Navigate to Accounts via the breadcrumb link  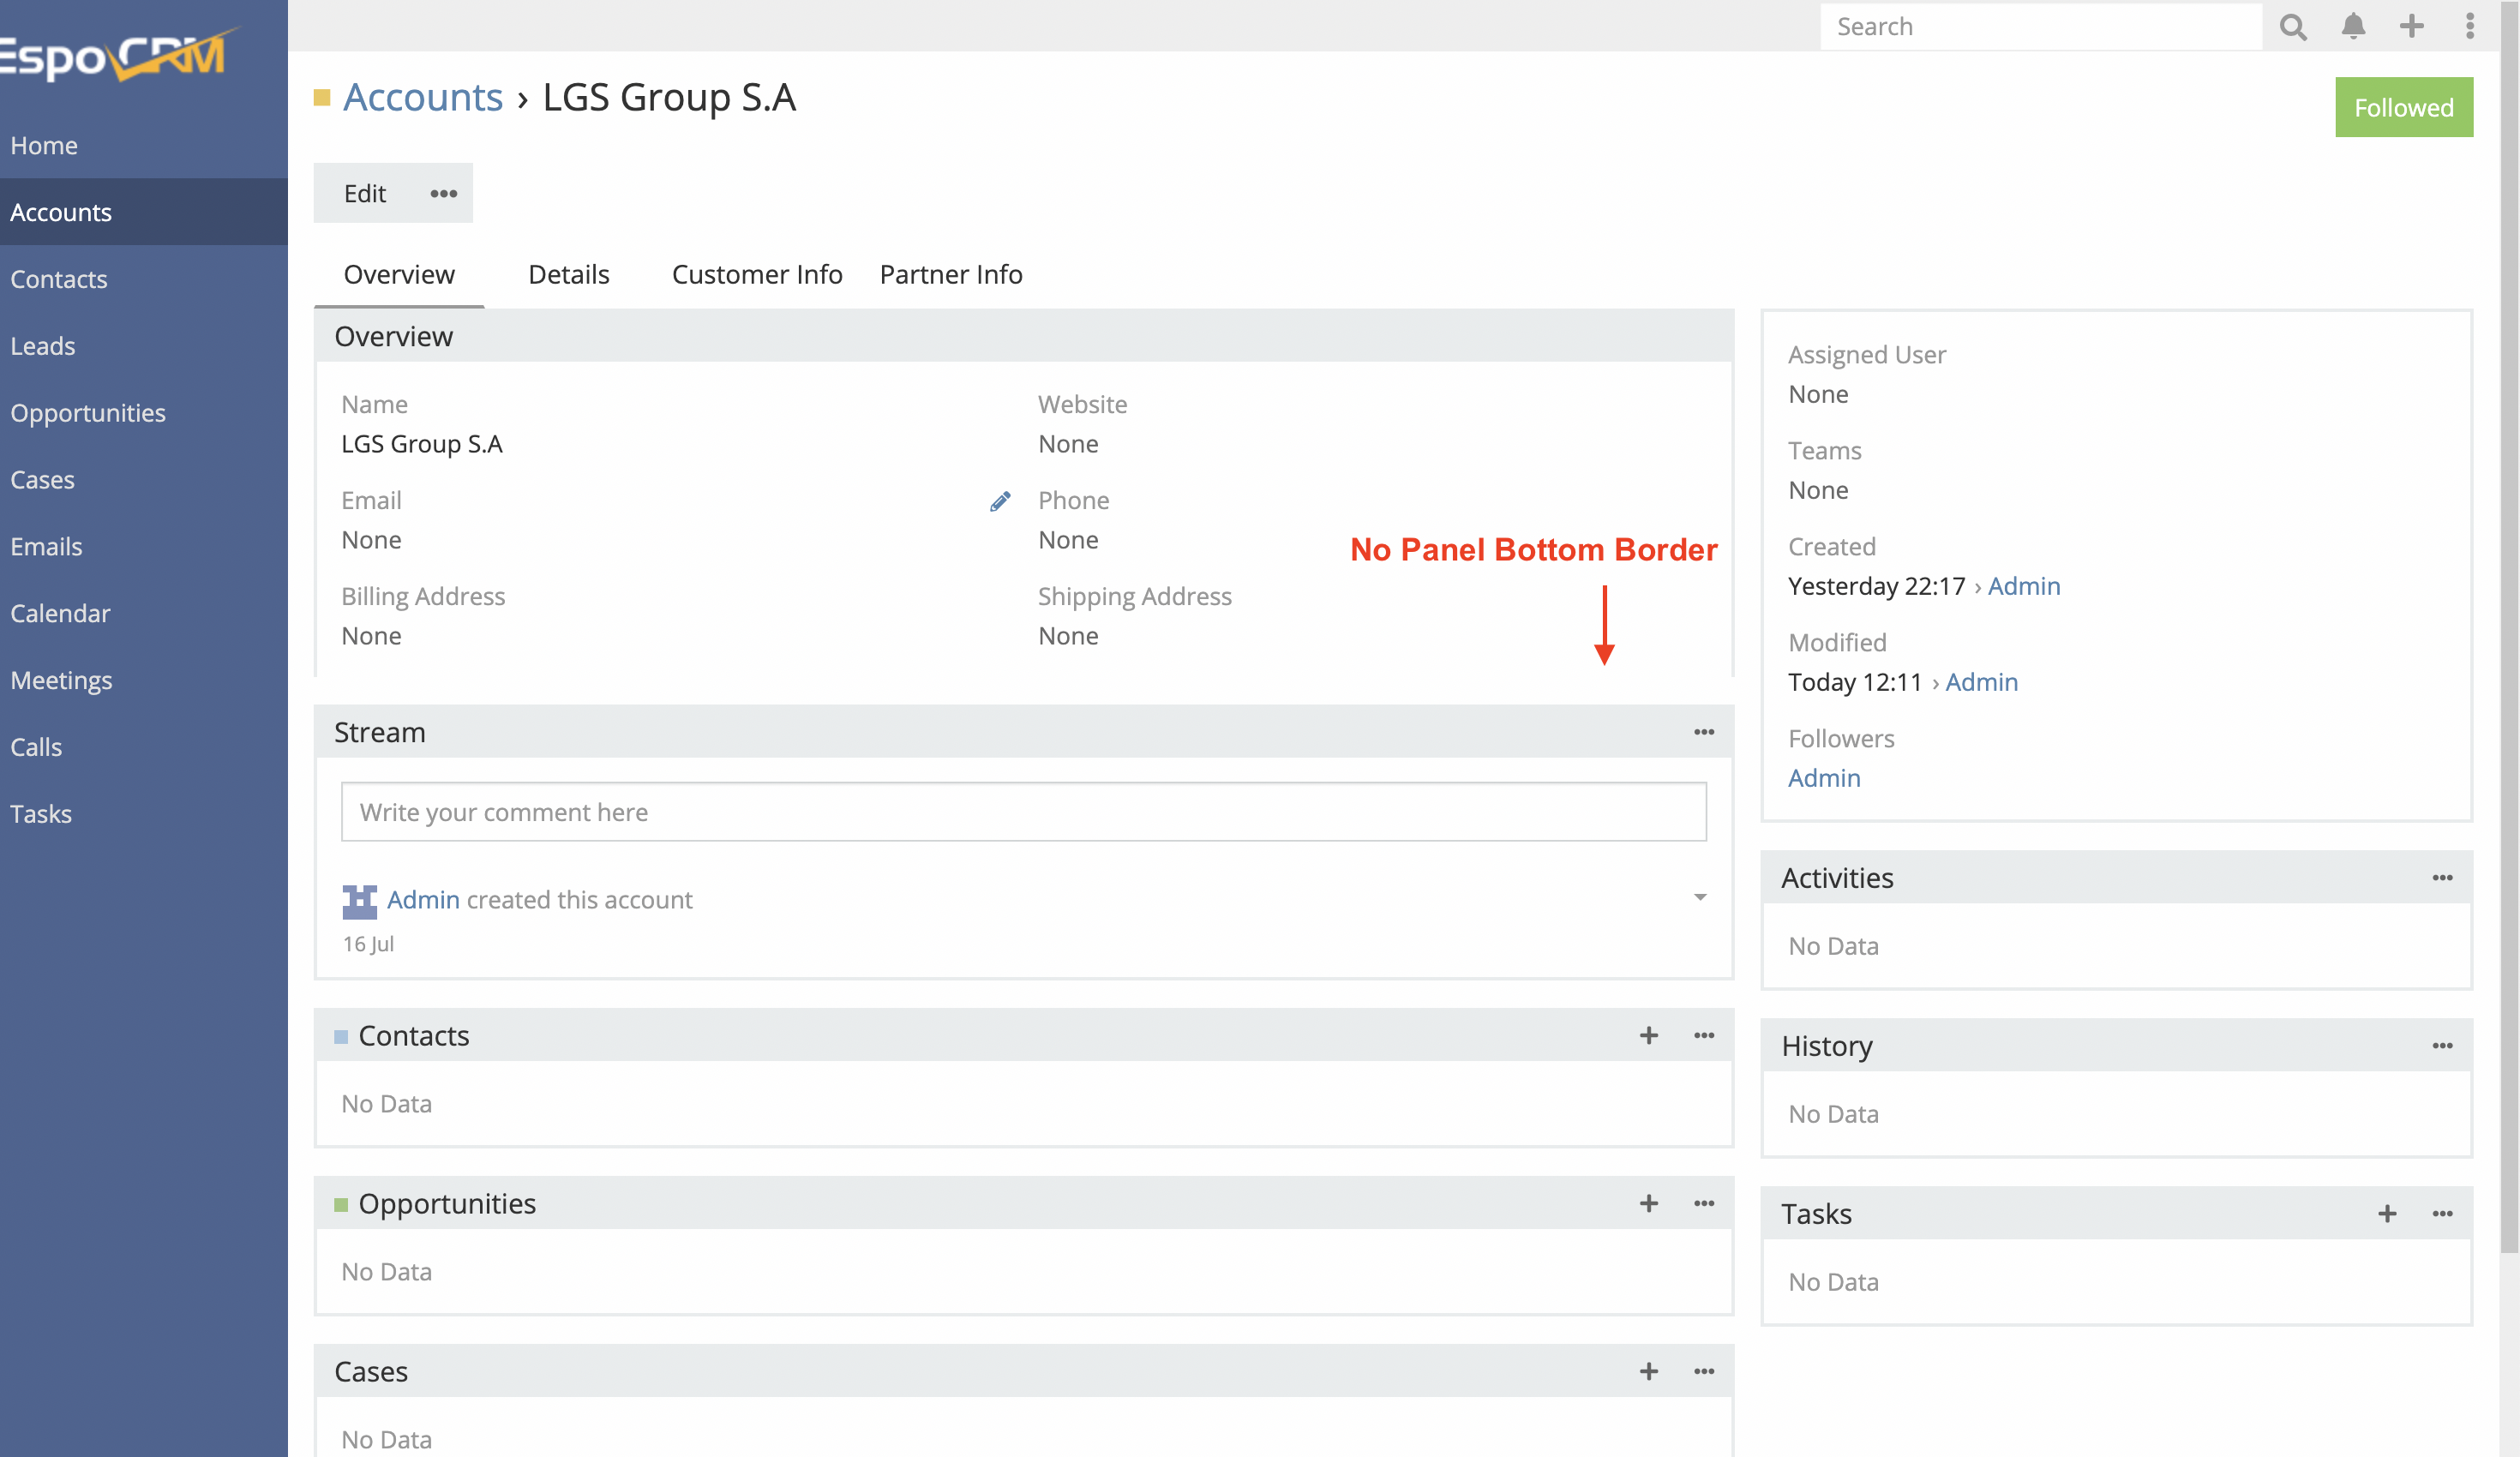point(422,97)
